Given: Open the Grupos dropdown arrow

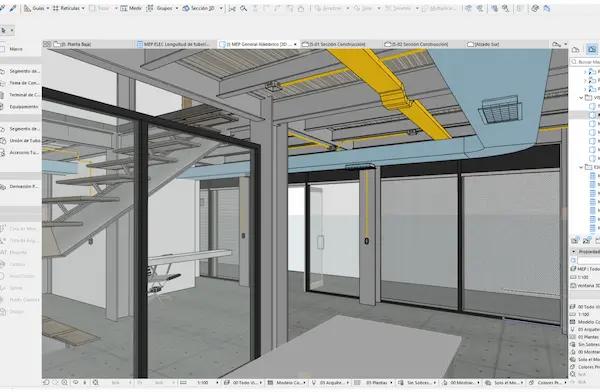Looking at the screenshot, I should click(x=177, y=8).
